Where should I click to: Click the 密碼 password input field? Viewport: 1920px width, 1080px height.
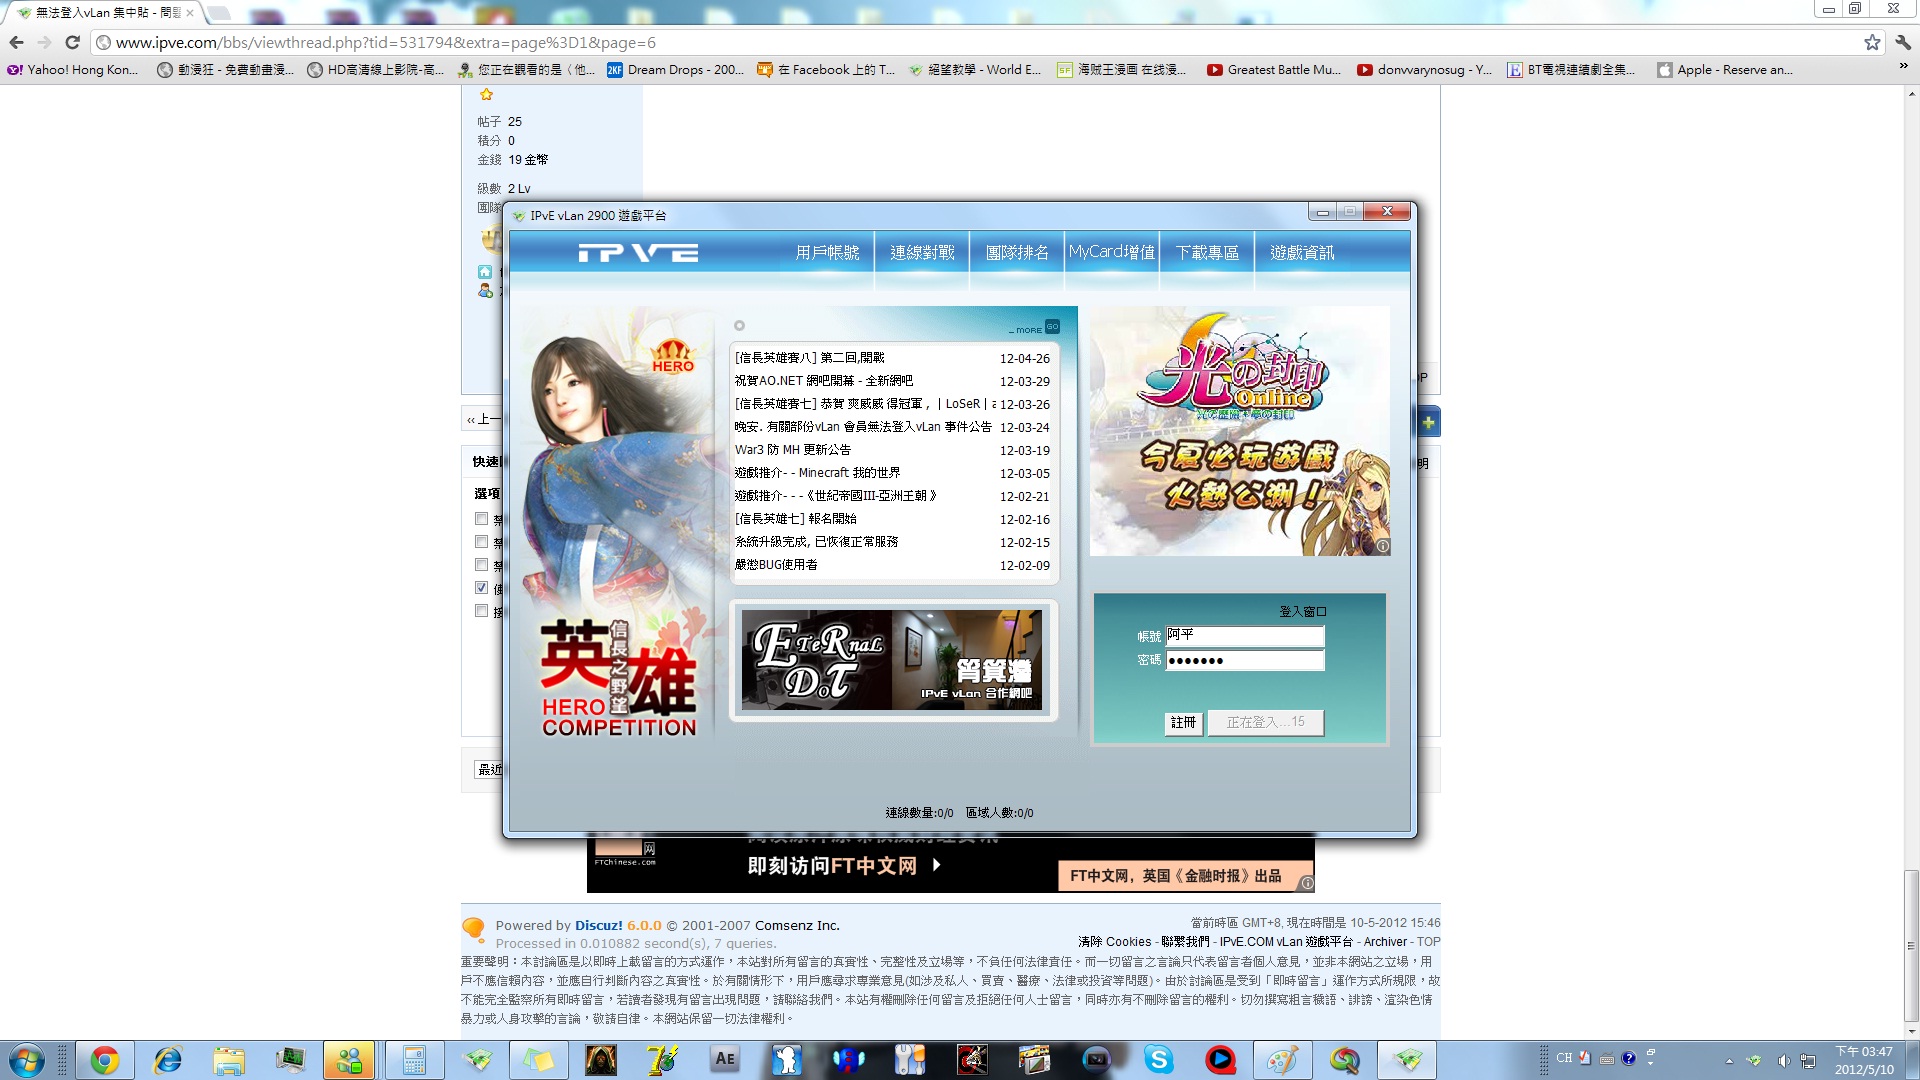pos(1245,660)
